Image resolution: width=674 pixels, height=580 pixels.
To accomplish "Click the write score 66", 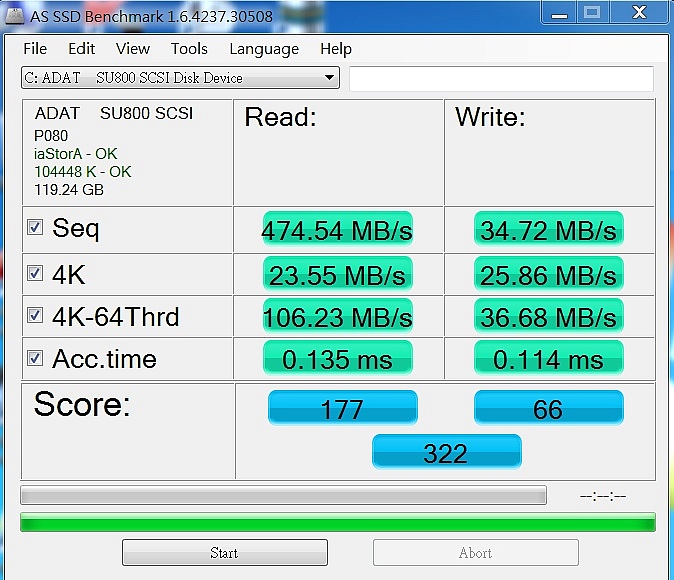I will (548, 408).
